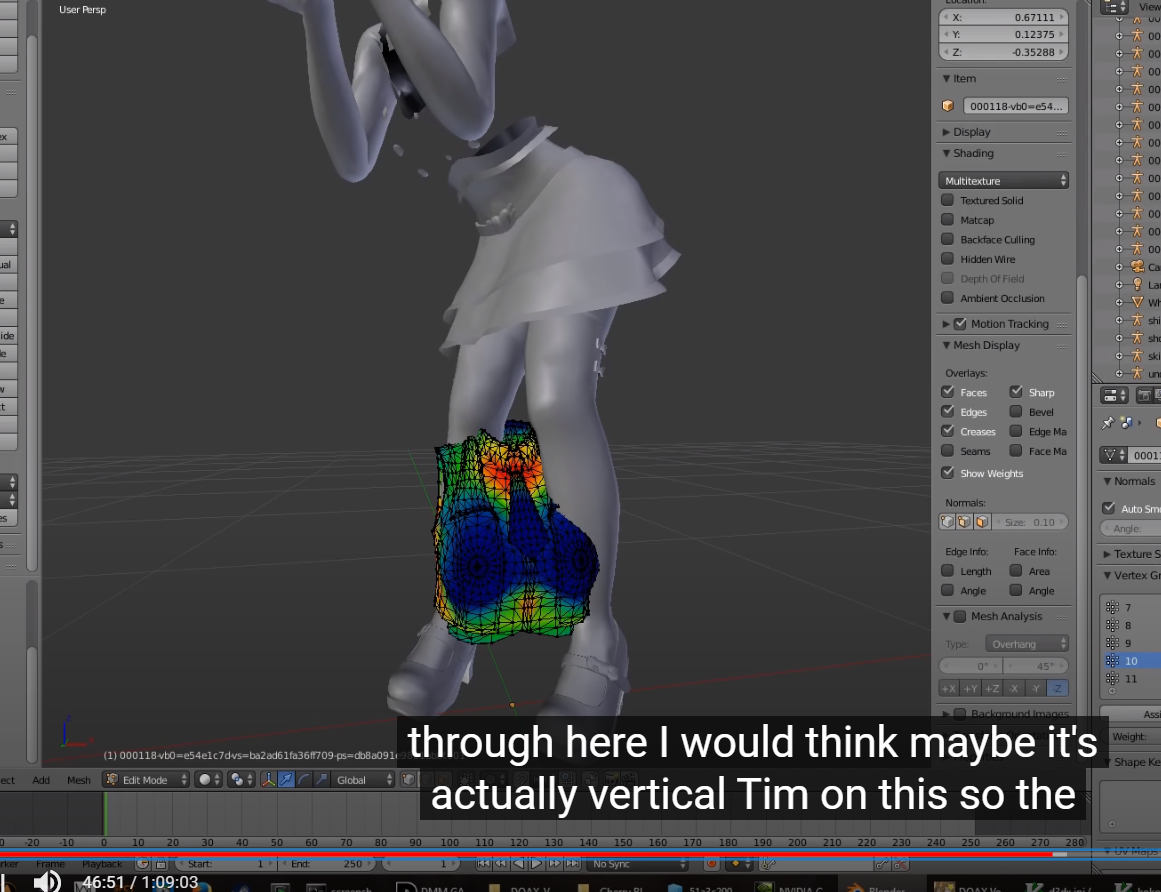
Task: Play the animation forward
Action: [x=536, y=864]
